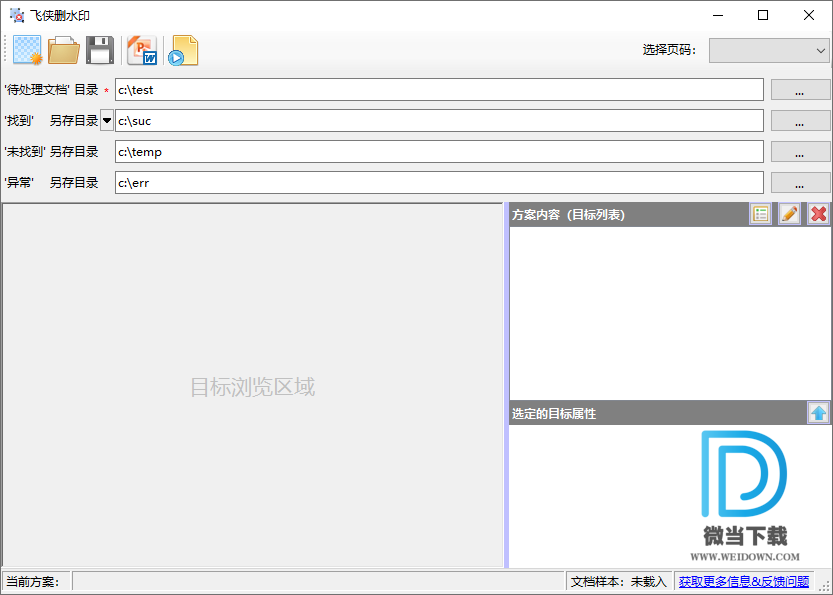Image resolution: width=833 pixels, height=595 pixels.
Task: Click the pencil edit icon in 方案内容
Action: click(789, 214)
